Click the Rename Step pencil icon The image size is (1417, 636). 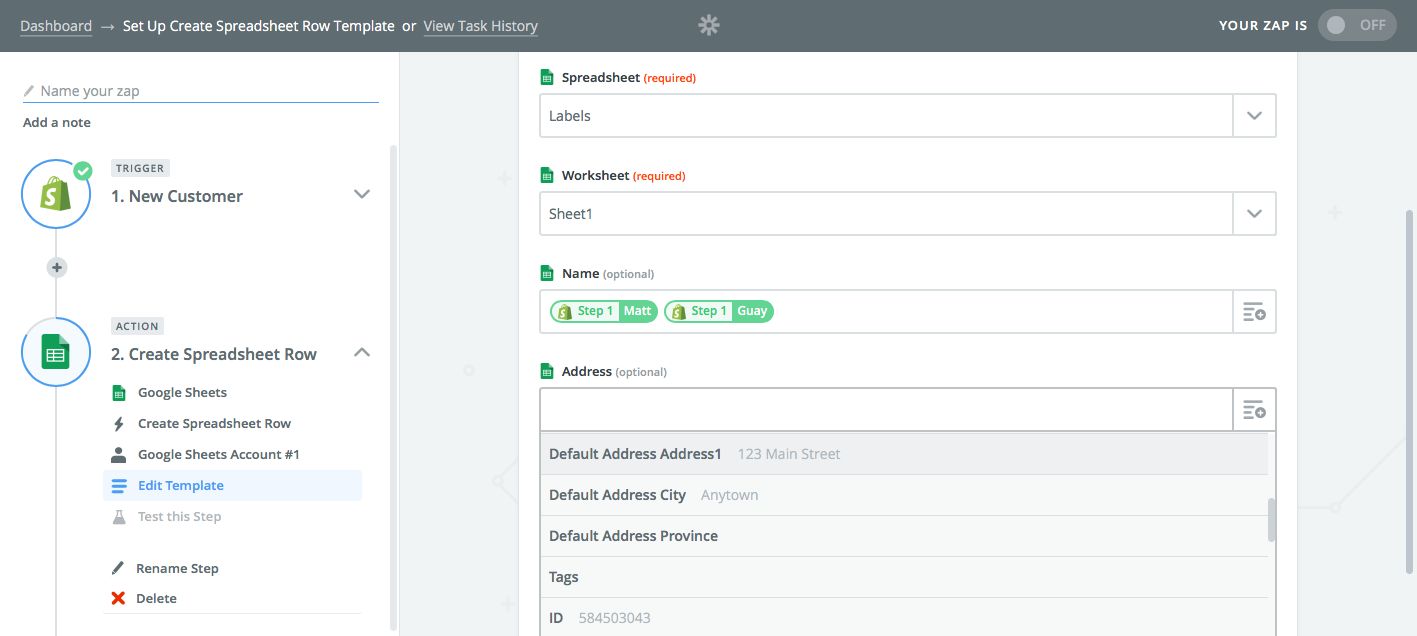[118, 568]
